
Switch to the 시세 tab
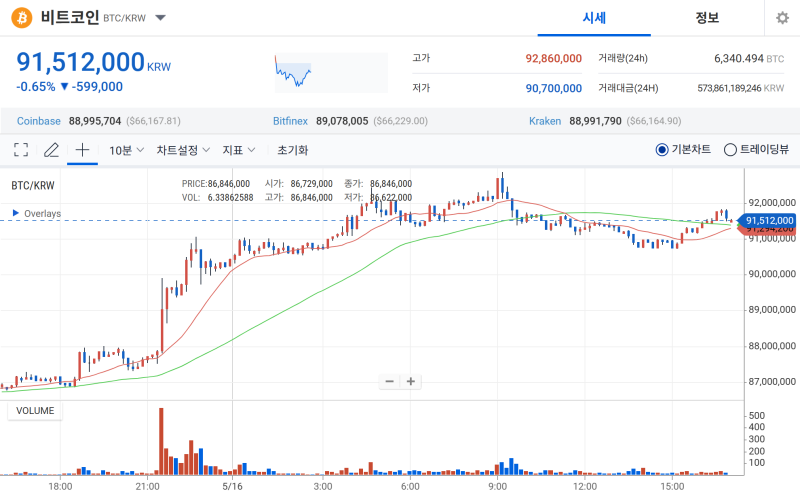click(x=594, y=18)
